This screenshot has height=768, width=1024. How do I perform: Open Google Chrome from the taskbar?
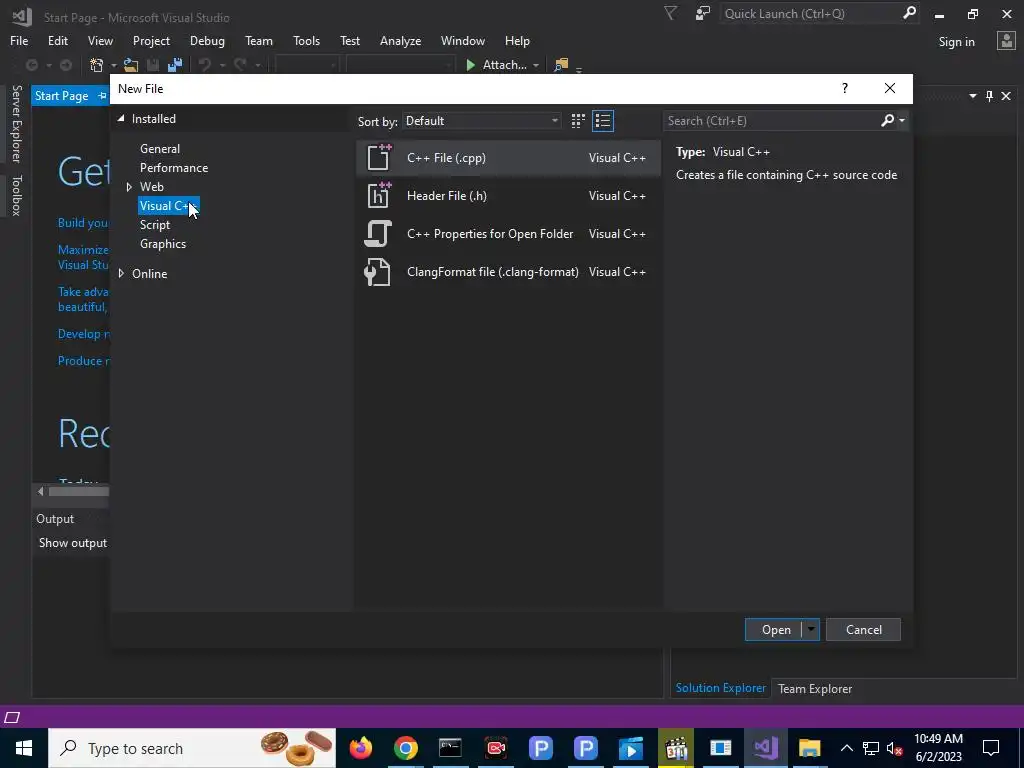click(x=406, y=748)
